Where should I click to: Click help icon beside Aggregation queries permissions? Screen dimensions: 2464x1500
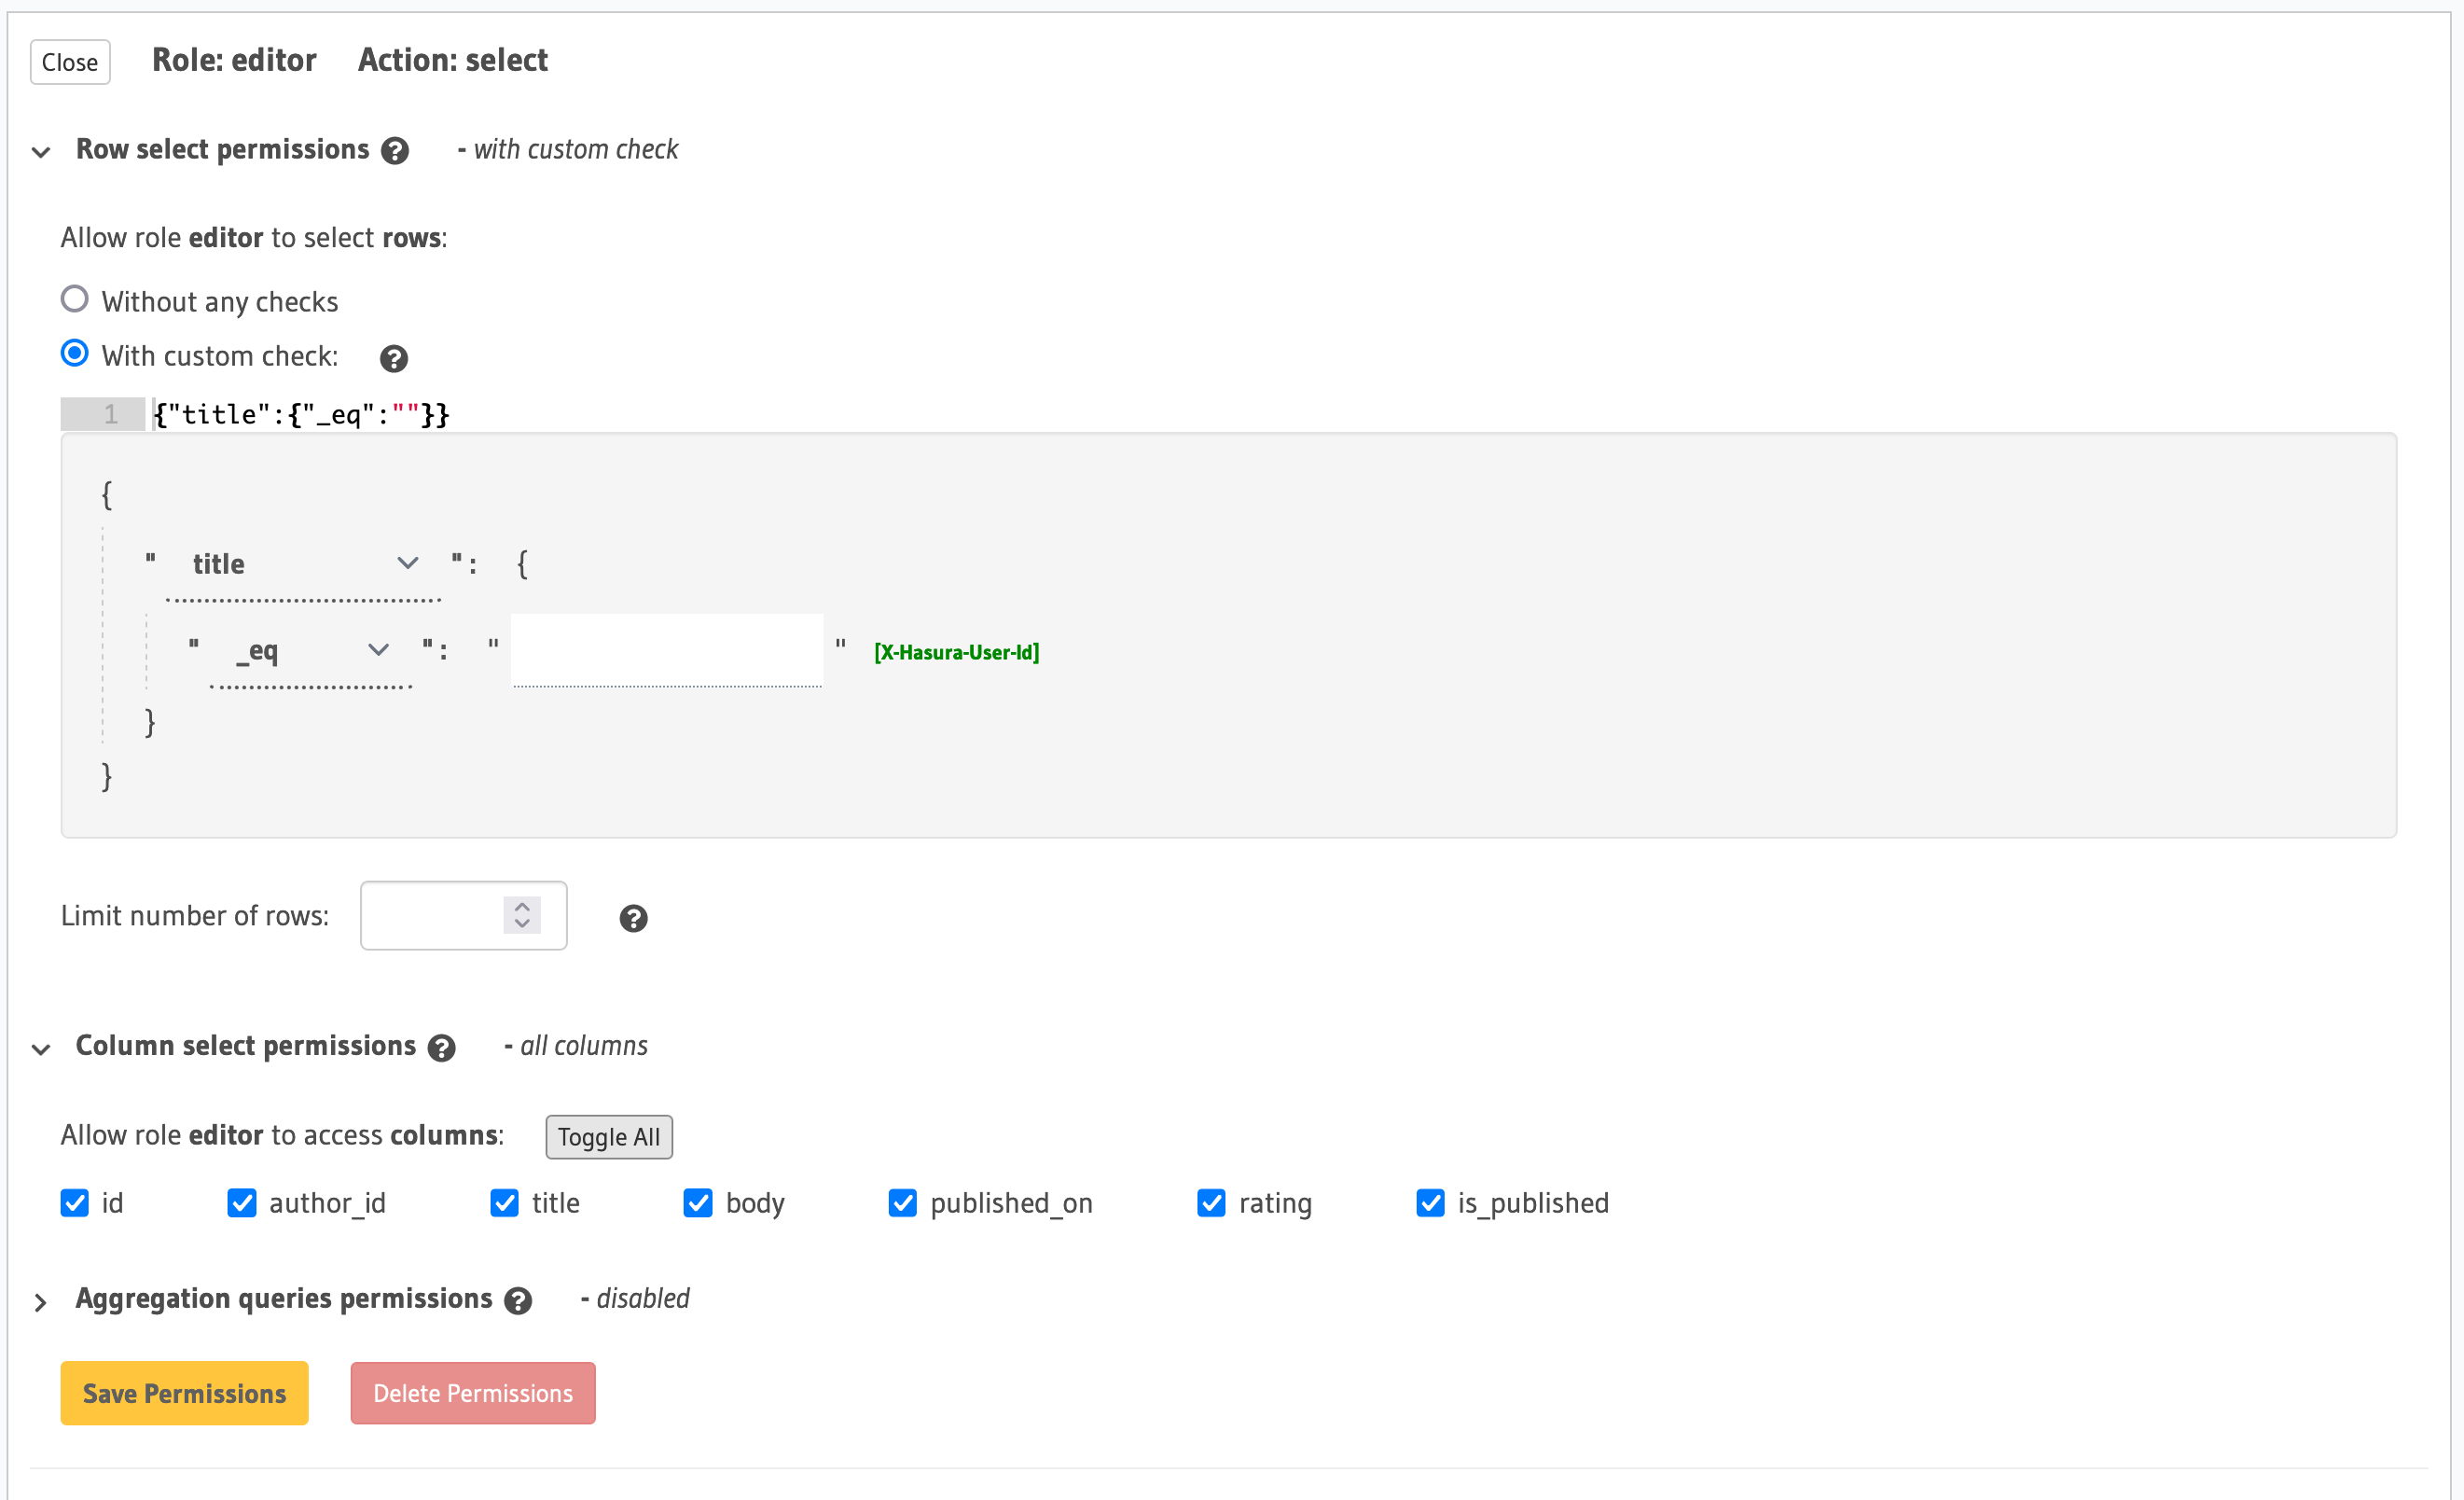tap(518, 1300)
